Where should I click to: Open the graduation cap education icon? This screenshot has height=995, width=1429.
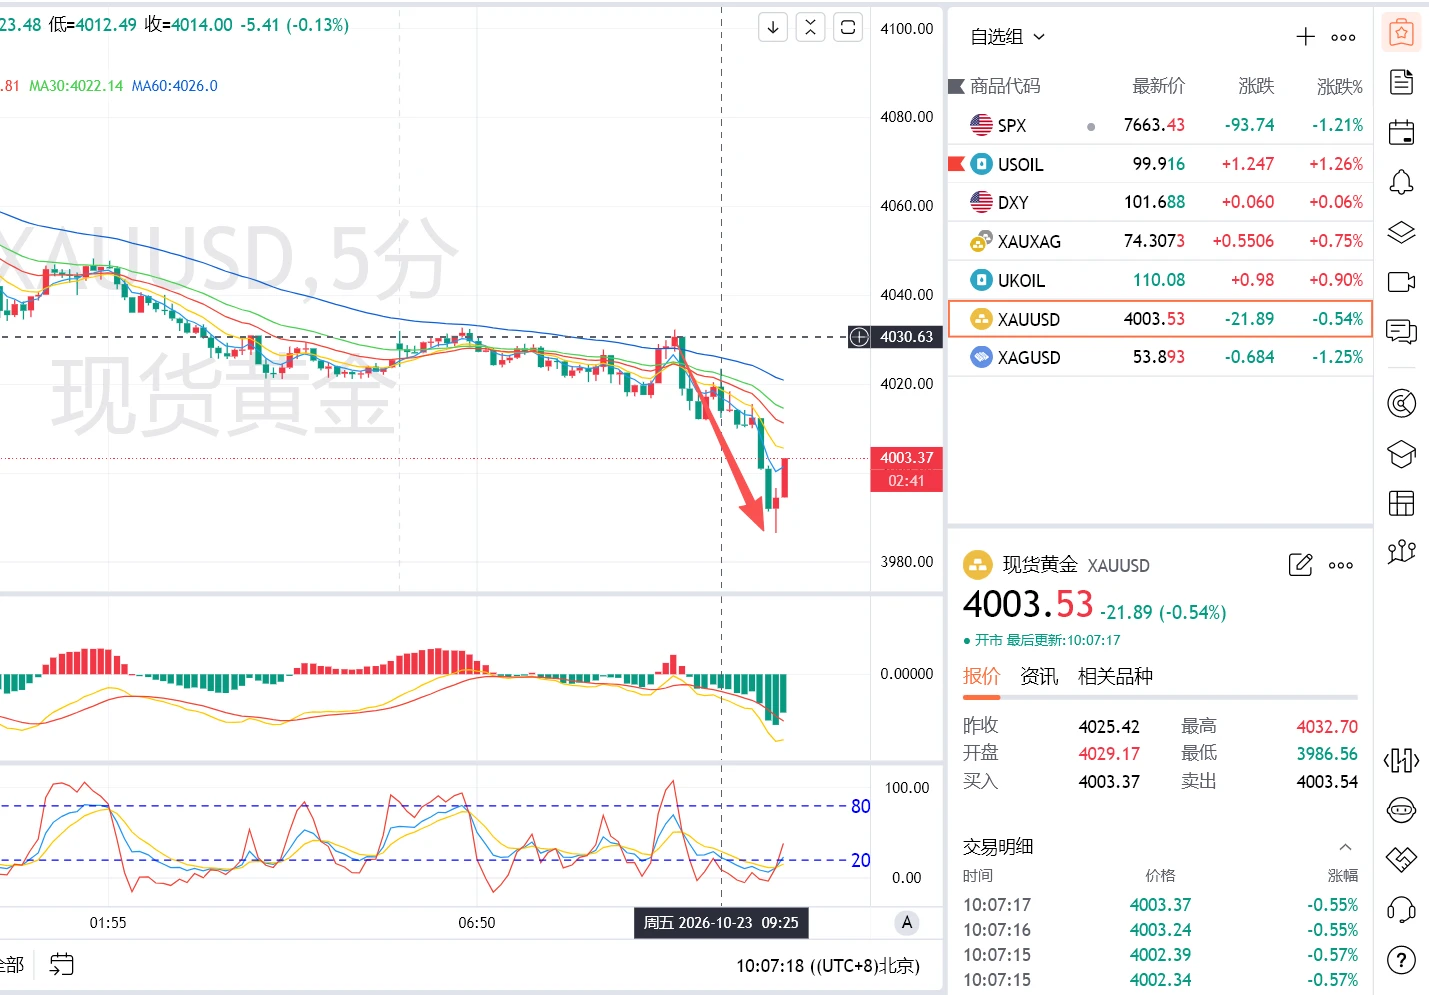click(x=1401, y=453)
